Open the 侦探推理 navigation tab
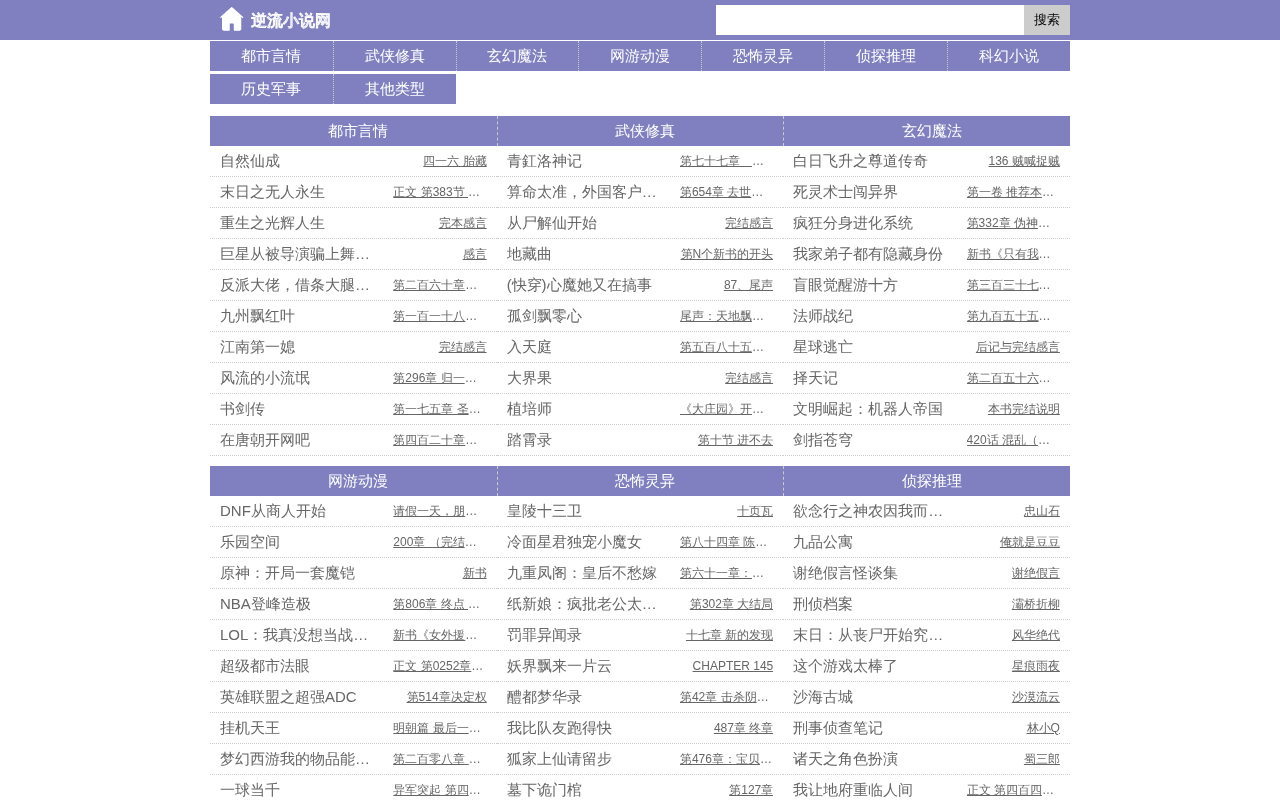Screen dimensions: 1280x800 point(886,56)
